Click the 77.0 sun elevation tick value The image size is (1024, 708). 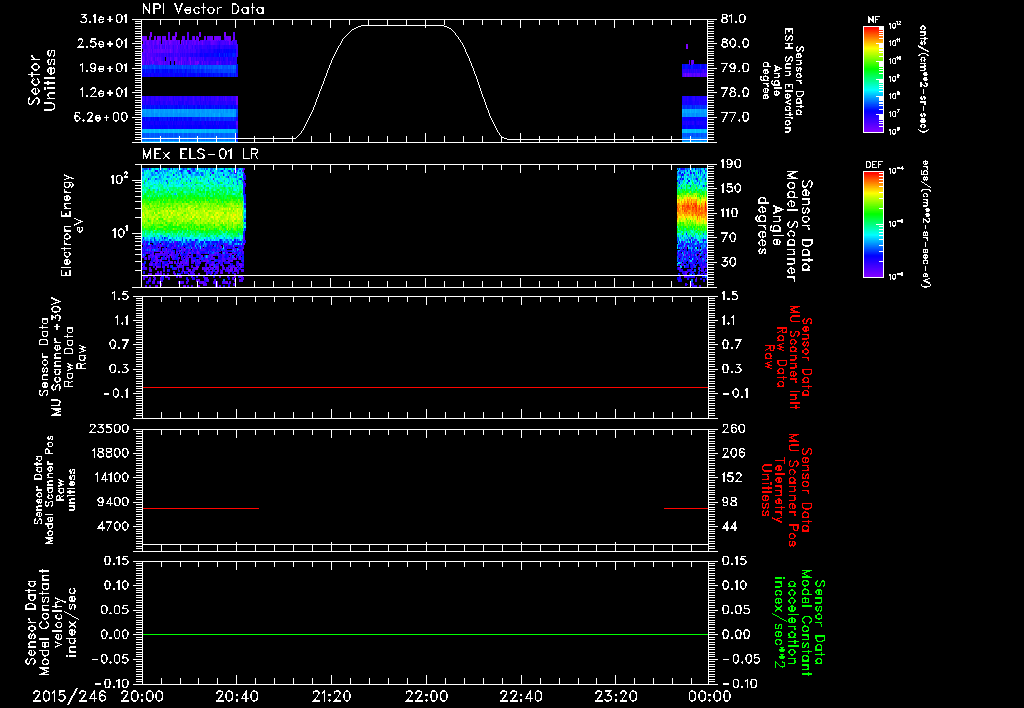pos(735,118)
